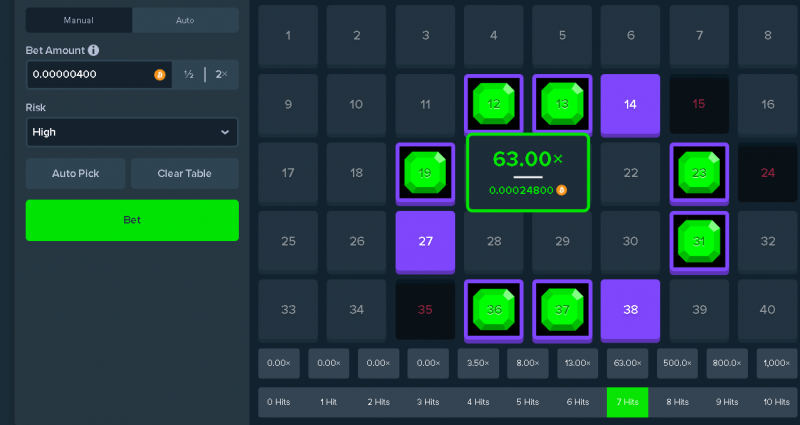Image resolution: width=800 pixels, height=425 pixels.
Task: Select number tile 16
Action: coord(768,105)
